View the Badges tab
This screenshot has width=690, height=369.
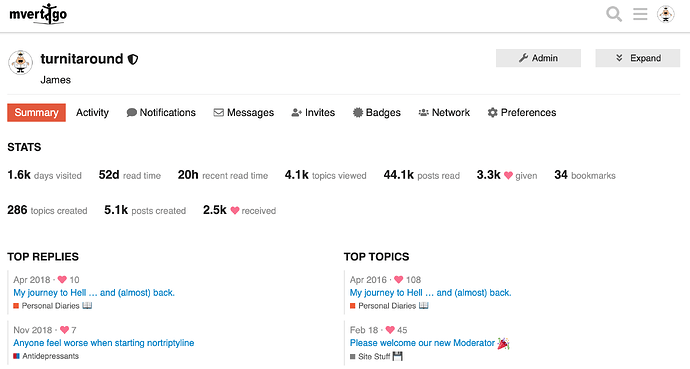377,113
